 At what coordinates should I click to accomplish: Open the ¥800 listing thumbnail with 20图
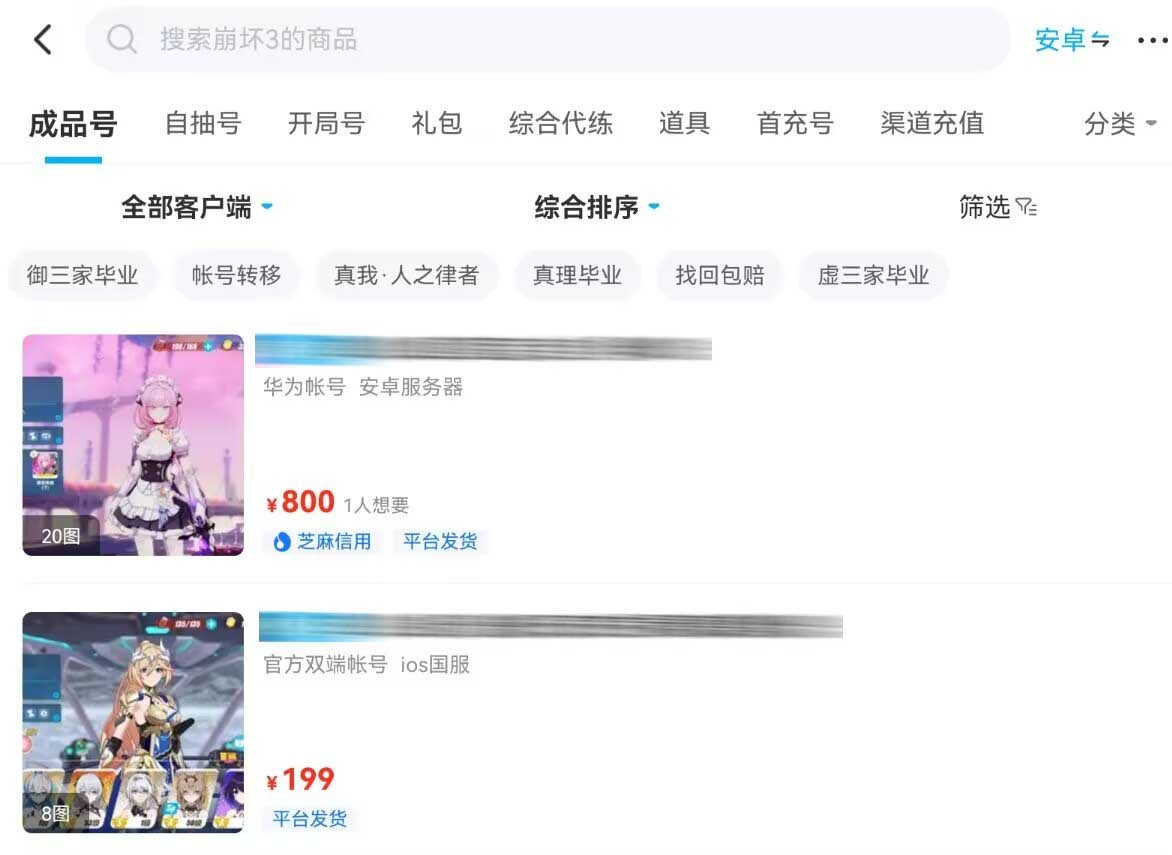tap(133, 445)
